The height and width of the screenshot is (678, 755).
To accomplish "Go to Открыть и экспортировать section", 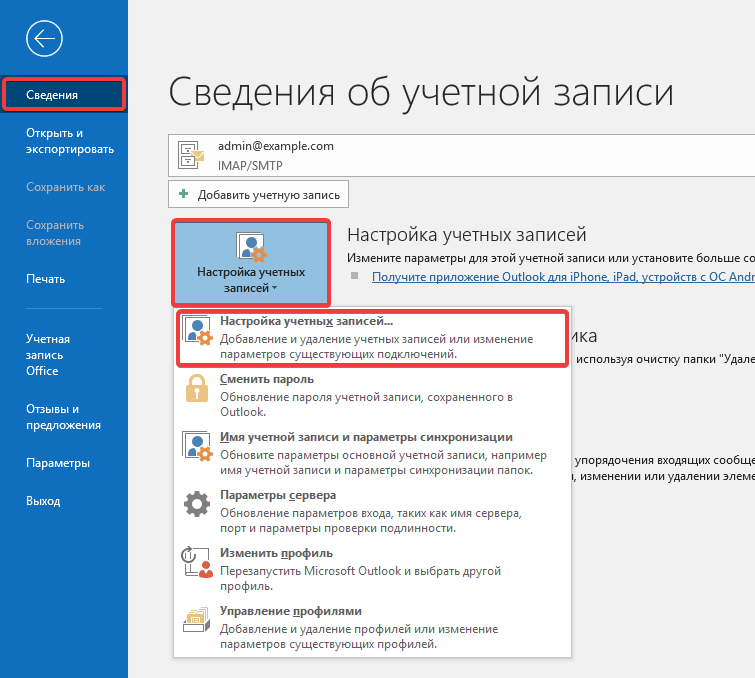I will pos(70,141).
